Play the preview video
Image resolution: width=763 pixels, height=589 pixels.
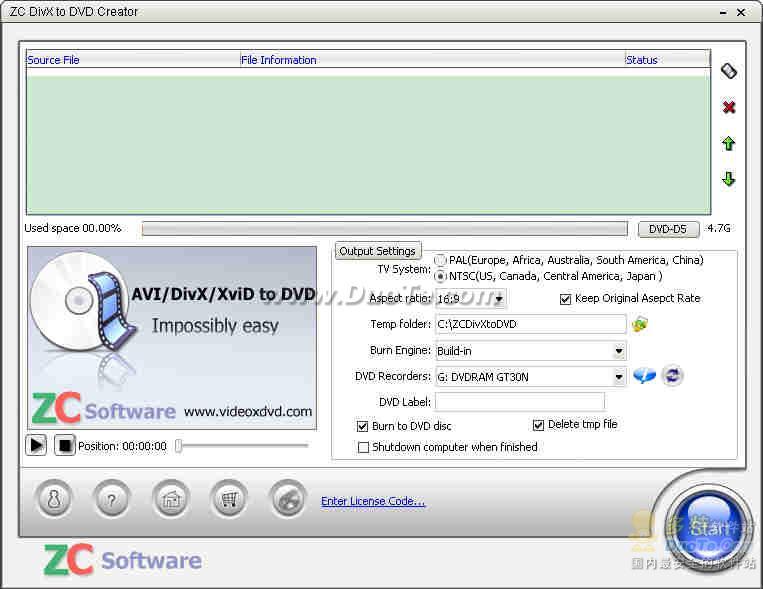pos(36,445)
